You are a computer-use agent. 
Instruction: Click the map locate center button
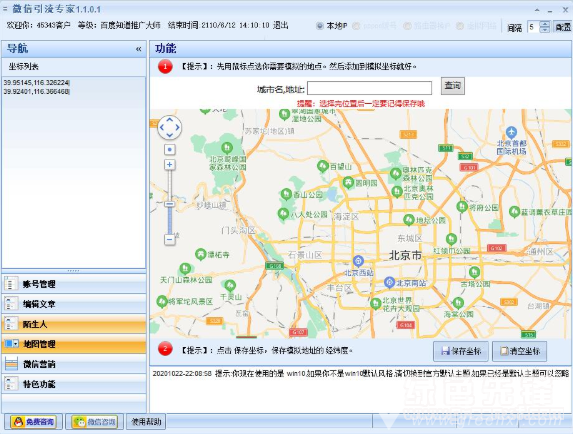point(170,149)
